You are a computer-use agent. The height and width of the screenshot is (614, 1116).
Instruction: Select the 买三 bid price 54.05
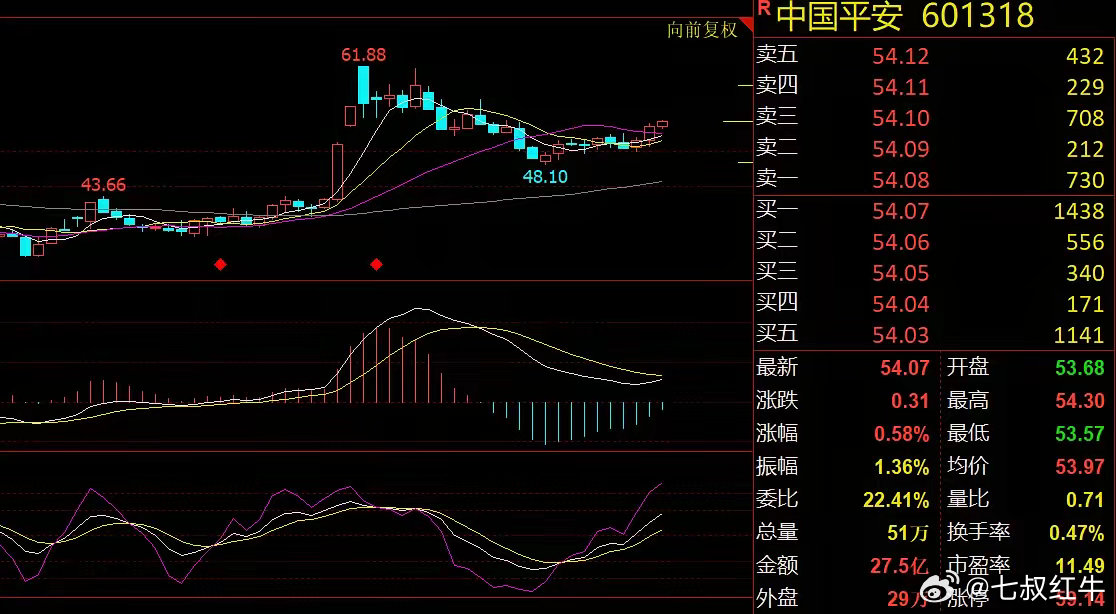(x=901, y=273)
